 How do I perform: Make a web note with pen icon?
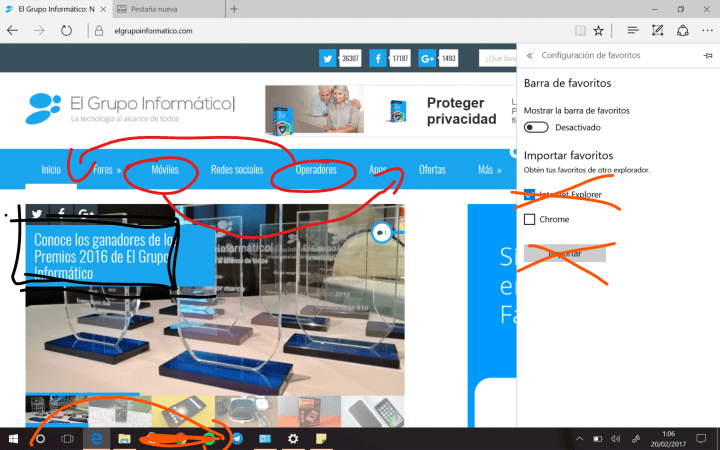coord(658,31)
